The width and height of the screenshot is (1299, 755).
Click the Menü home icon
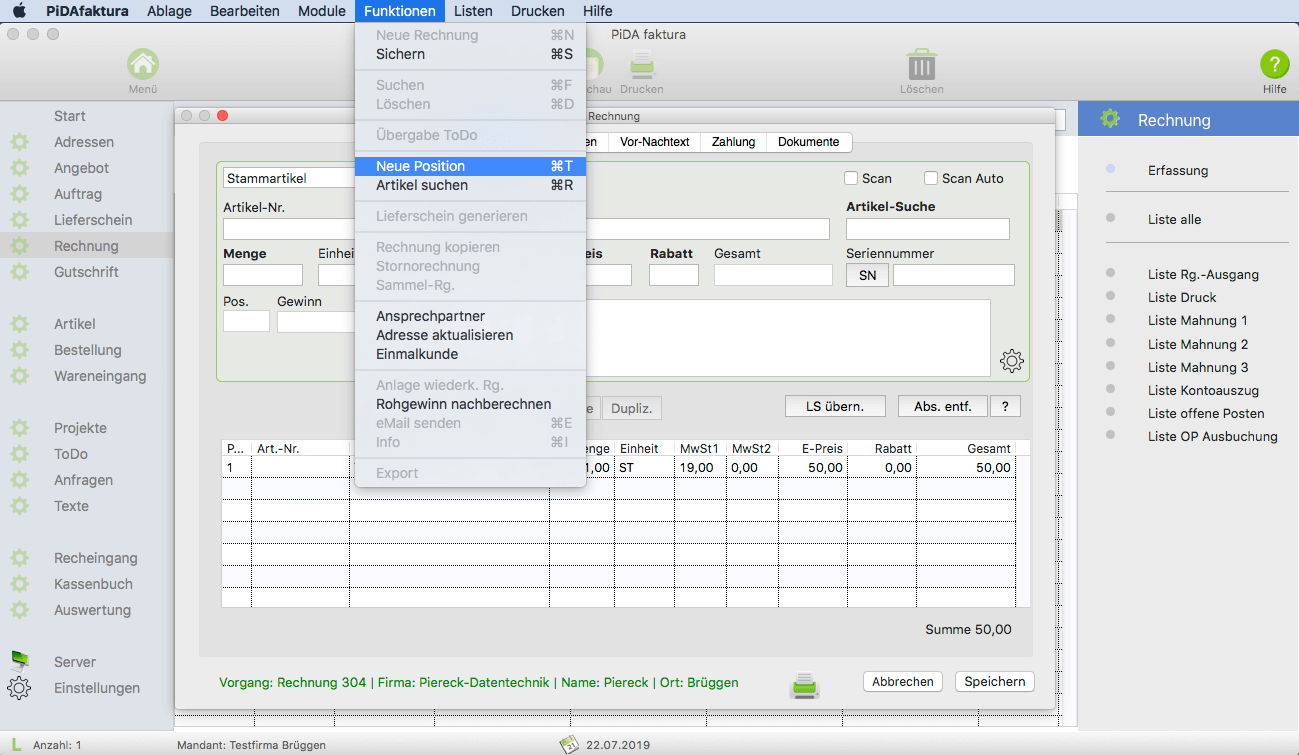[143, 65]
